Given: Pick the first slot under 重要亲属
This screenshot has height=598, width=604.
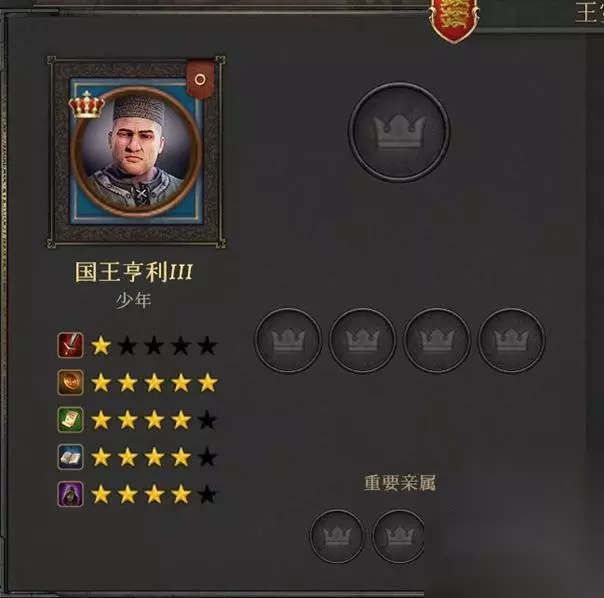Looking at the screenshot, I should click(x=337, y=536).
